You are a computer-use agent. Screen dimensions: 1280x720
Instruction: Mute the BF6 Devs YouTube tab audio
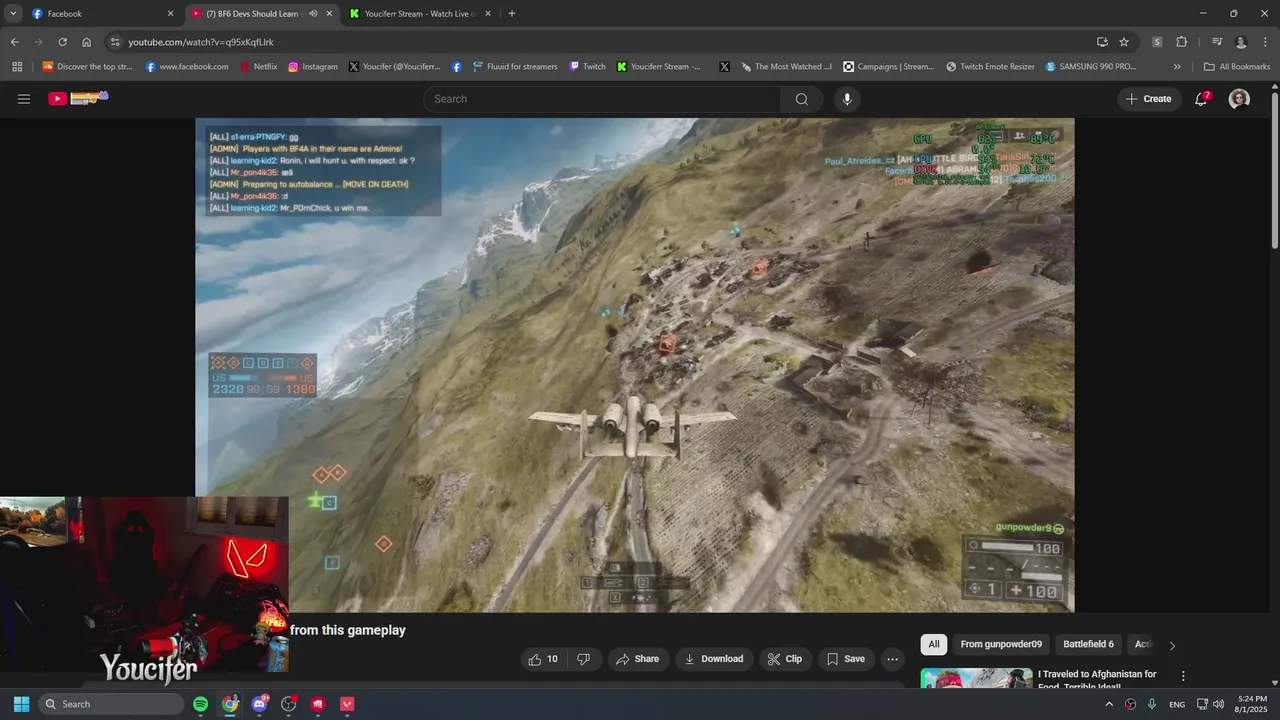(x=313, y=14)
